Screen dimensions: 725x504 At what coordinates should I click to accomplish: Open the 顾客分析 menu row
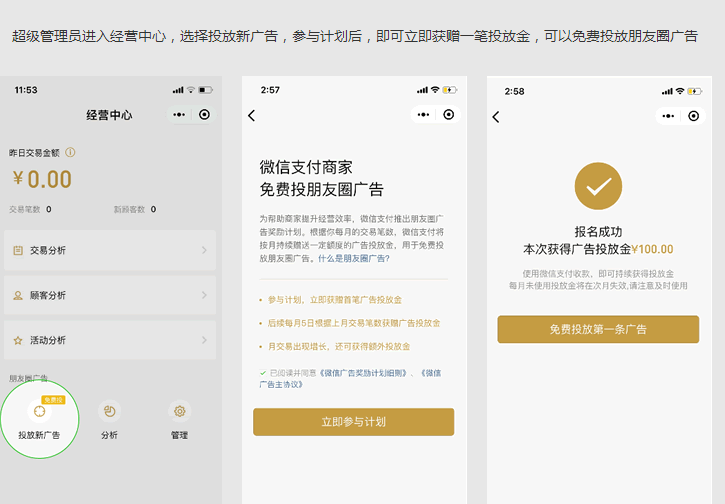pyautogui.click(x=110, y=295)
